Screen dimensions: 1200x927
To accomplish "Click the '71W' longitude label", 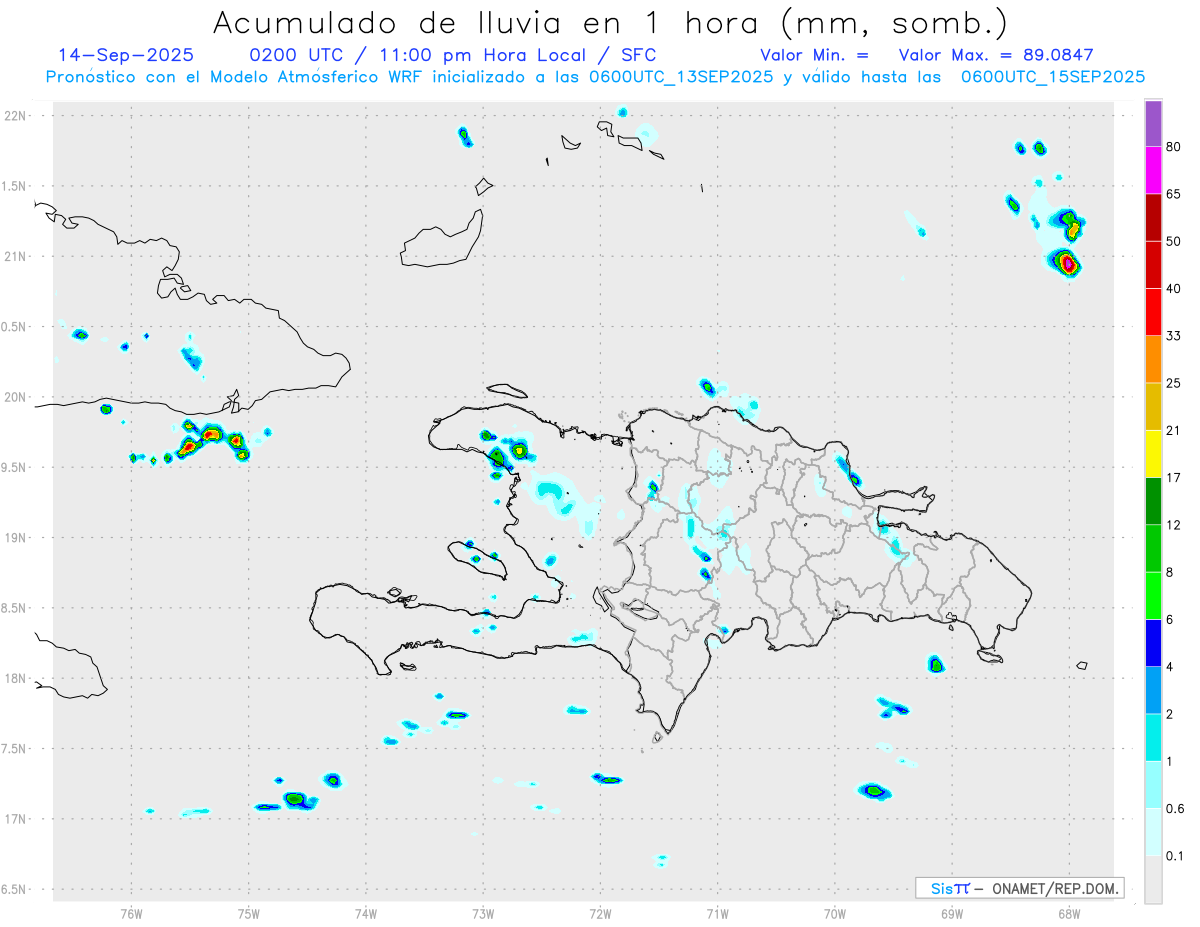I will (717, 913).
